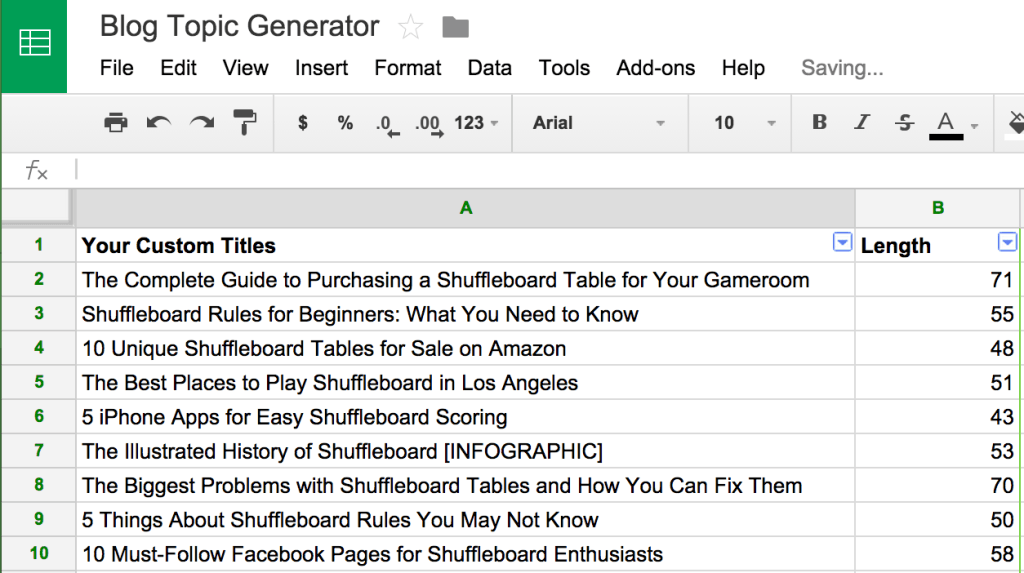The width and height of the screenshot is (1024, 573).
Task: Click the 'Your Custom Titles' header cell
Action: click(465, 245)
